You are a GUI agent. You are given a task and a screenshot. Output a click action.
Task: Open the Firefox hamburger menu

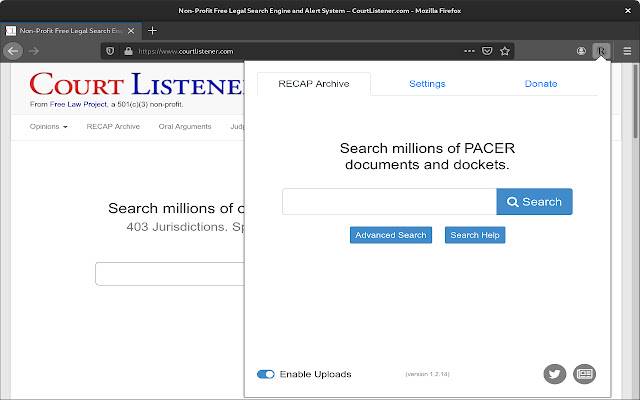tap(627, 50)
